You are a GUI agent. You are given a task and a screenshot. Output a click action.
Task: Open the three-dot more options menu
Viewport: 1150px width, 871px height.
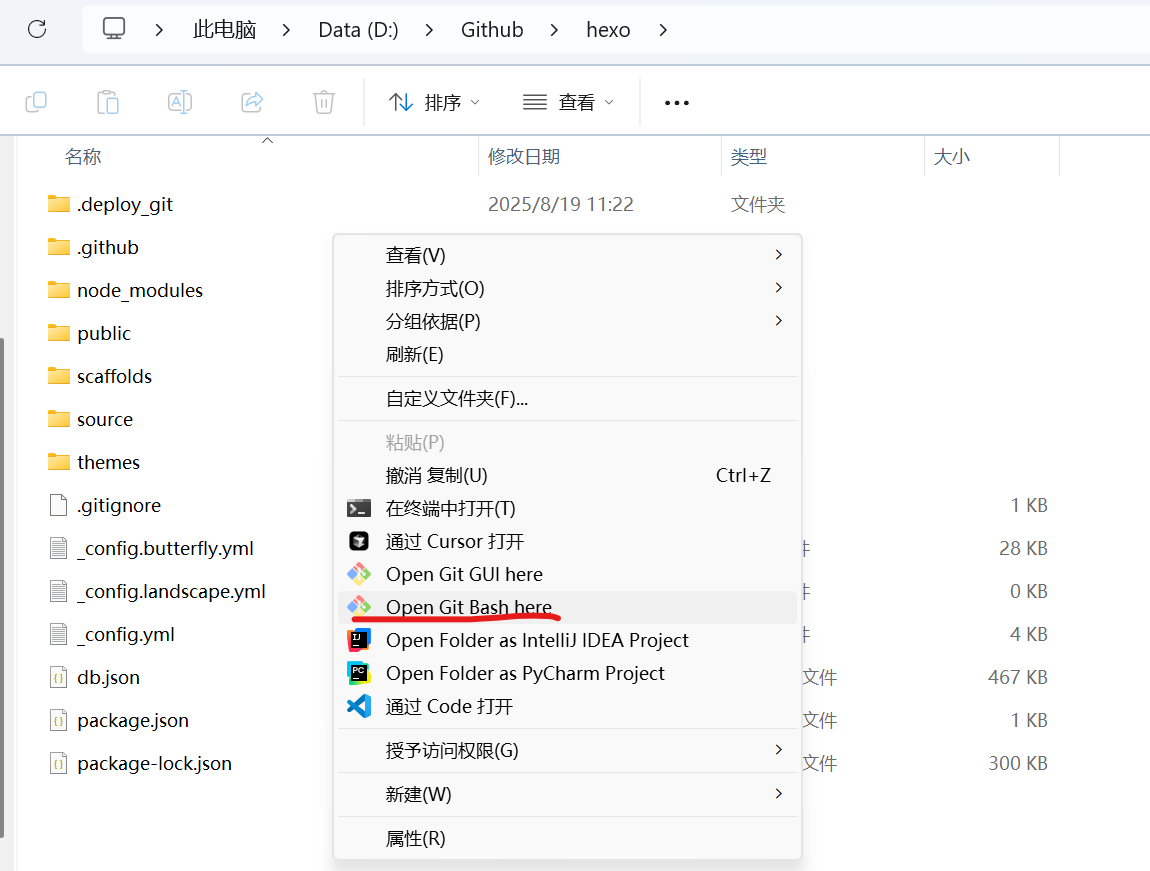click(x=677, y=102)
